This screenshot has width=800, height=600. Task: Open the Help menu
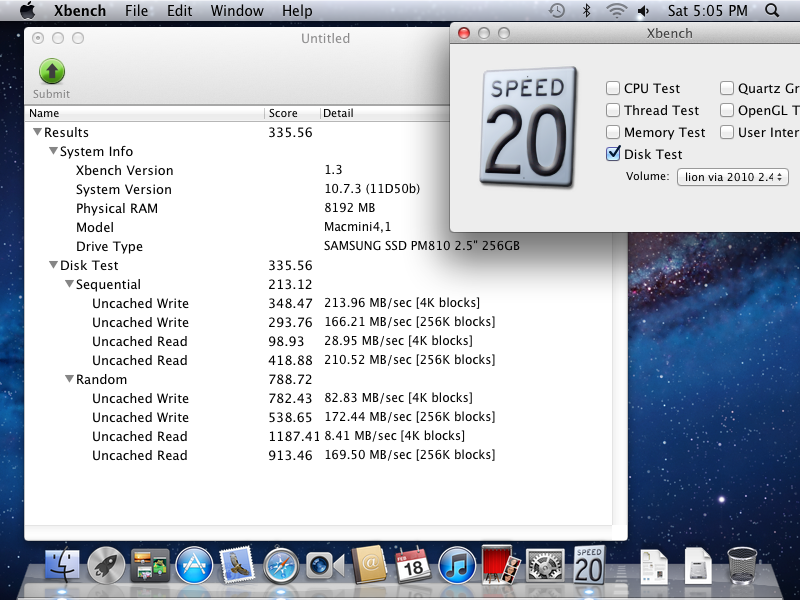(x=297, y=11)
